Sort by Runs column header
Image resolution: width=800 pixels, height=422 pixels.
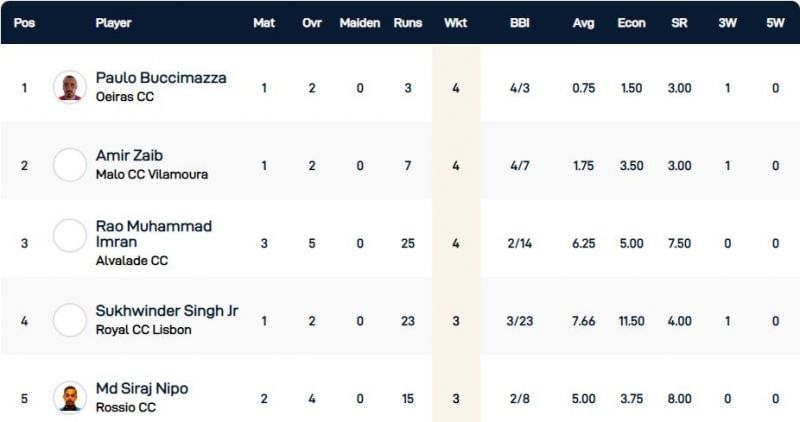[x=408, y=23]
